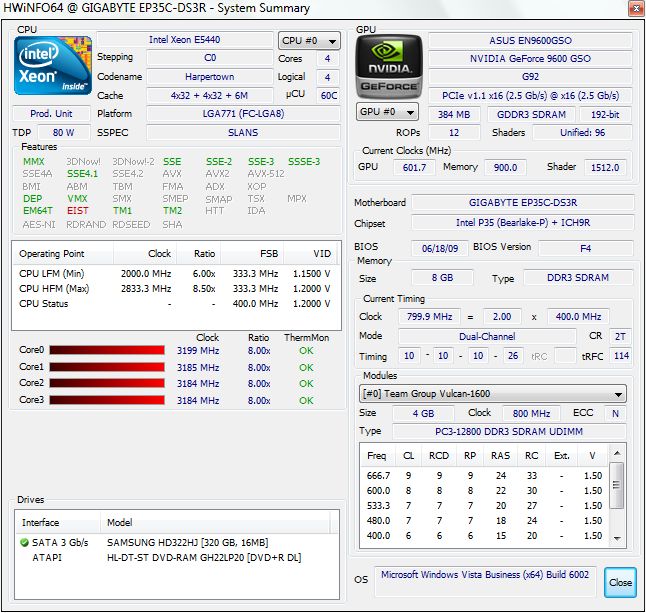Click the RCD column header
This screenshot has width=646, height=613.
click(439, 456)
